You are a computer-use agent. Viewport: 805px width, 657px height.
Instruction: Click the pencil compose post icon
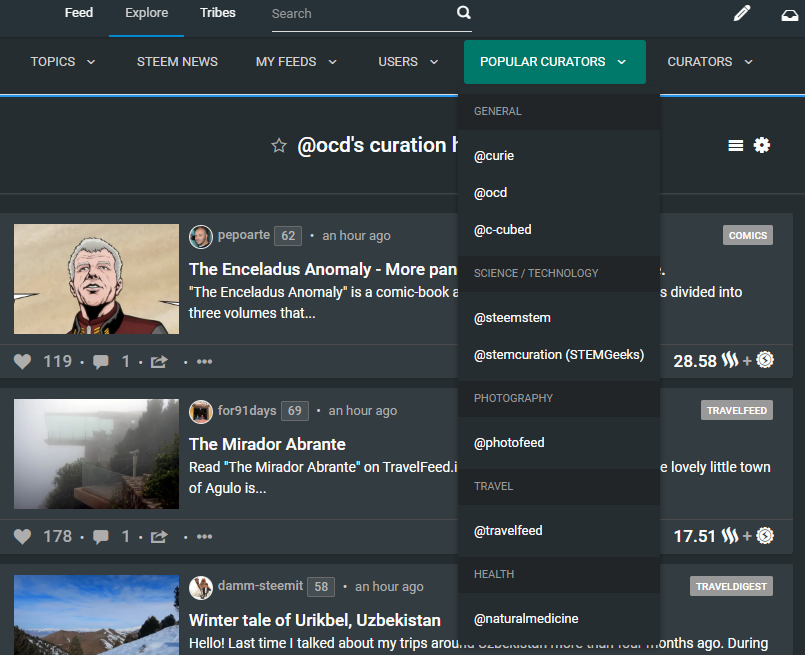pyautogui.click(x=741, y=14)
